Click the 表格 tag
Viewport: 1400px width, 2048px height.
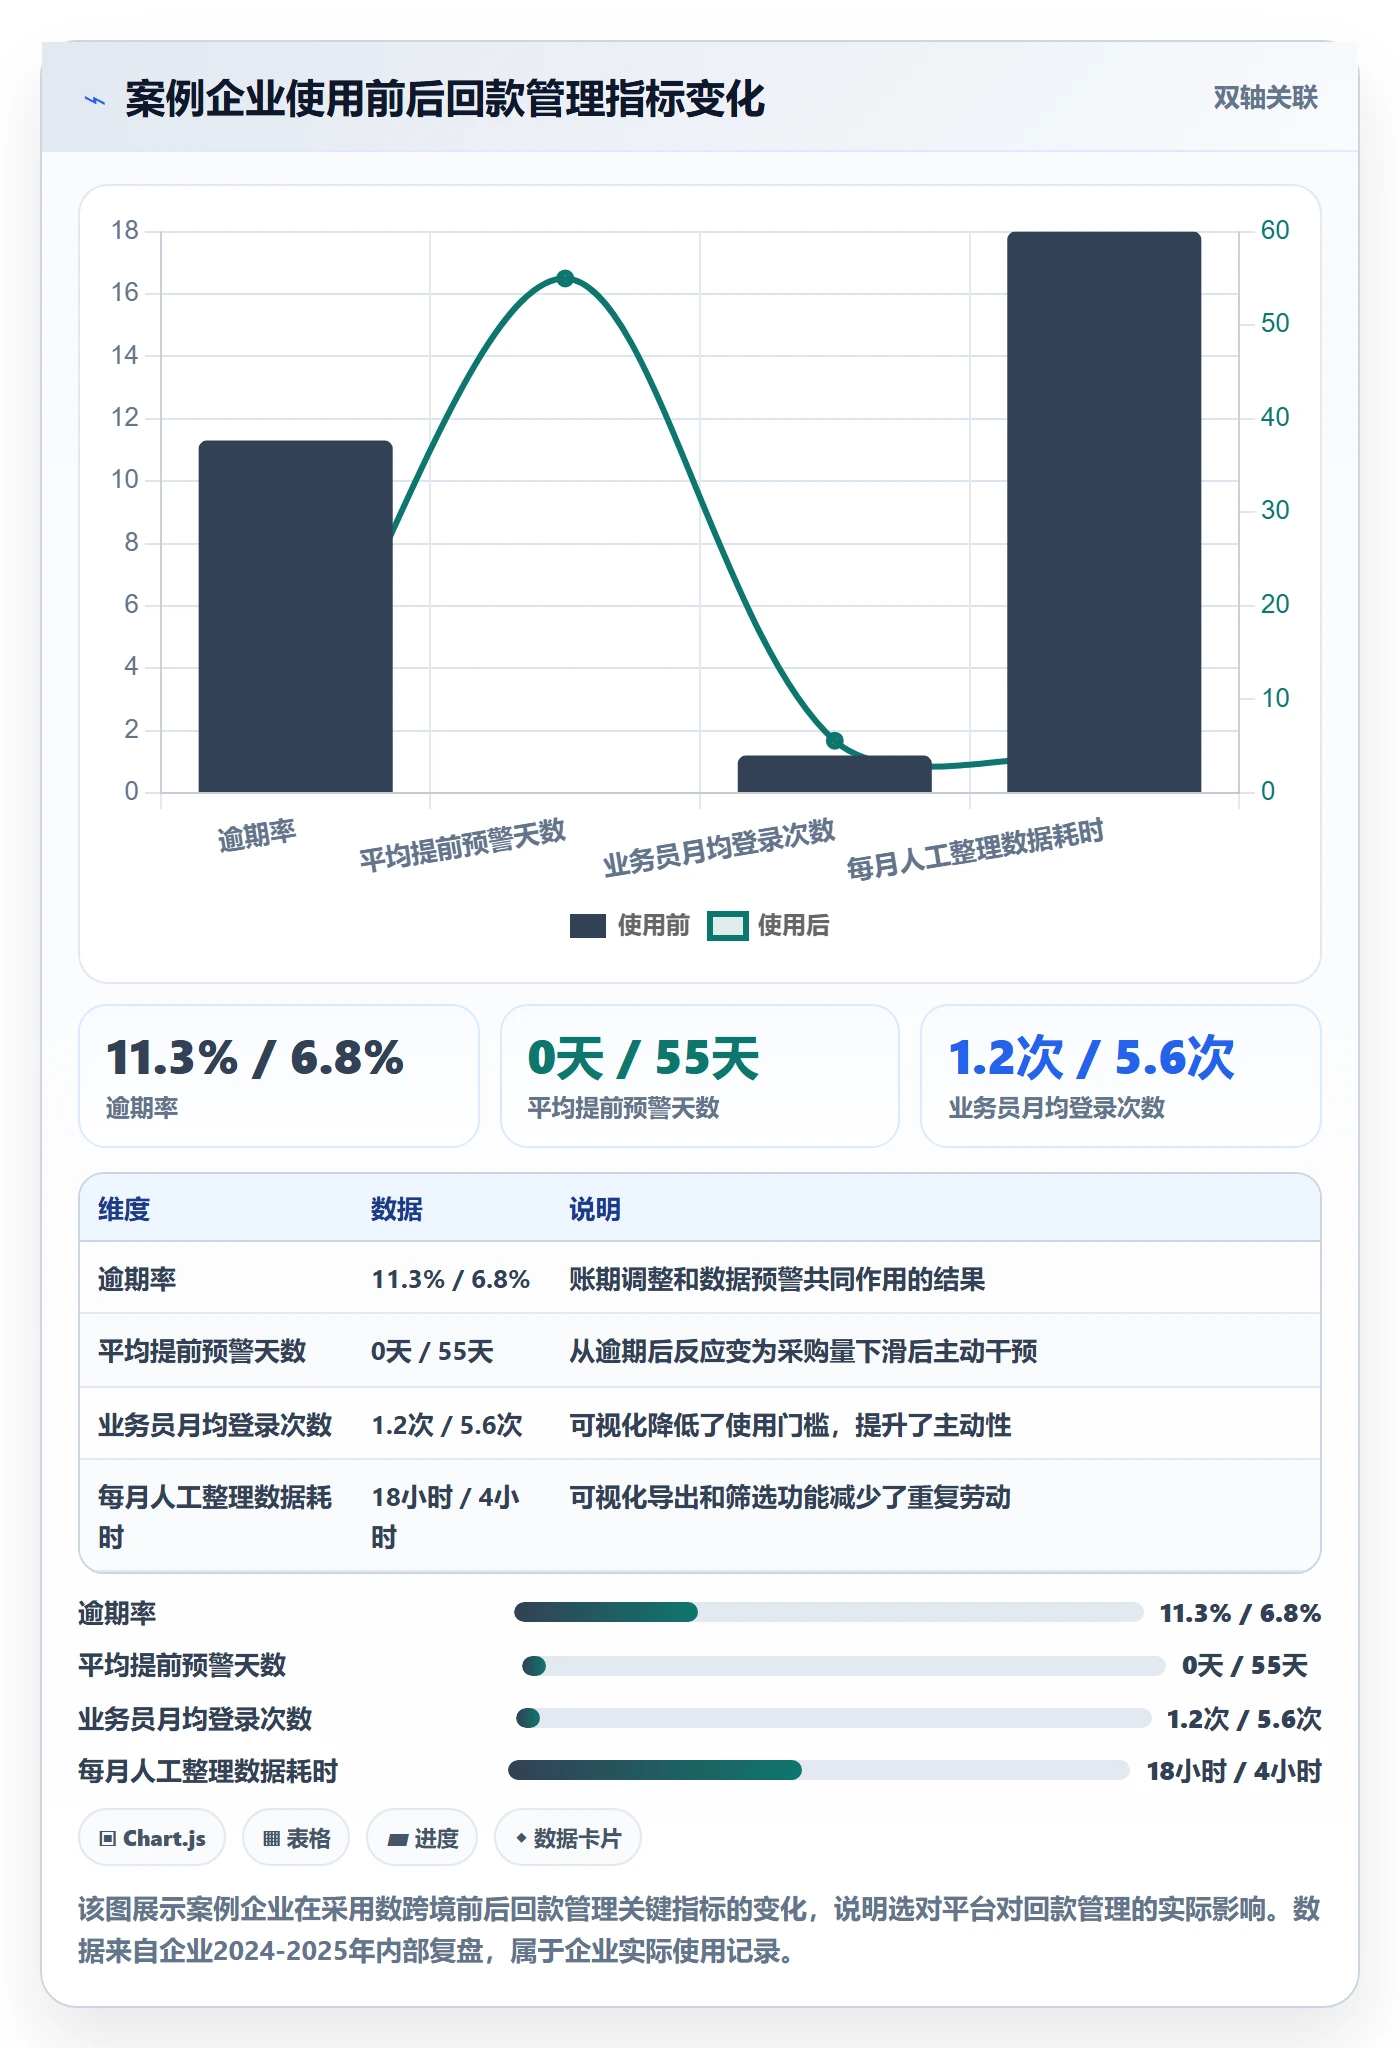[x=296, y=1838]
